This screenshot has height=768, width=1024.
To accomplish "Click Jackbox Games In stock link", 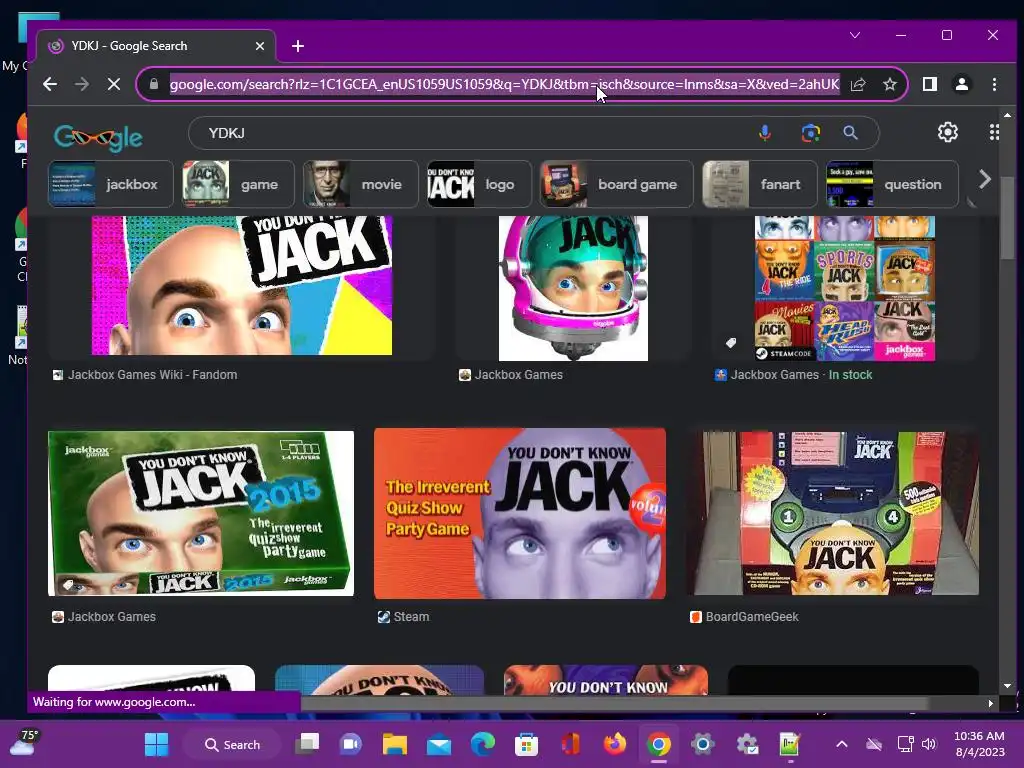I will (794, 375).
